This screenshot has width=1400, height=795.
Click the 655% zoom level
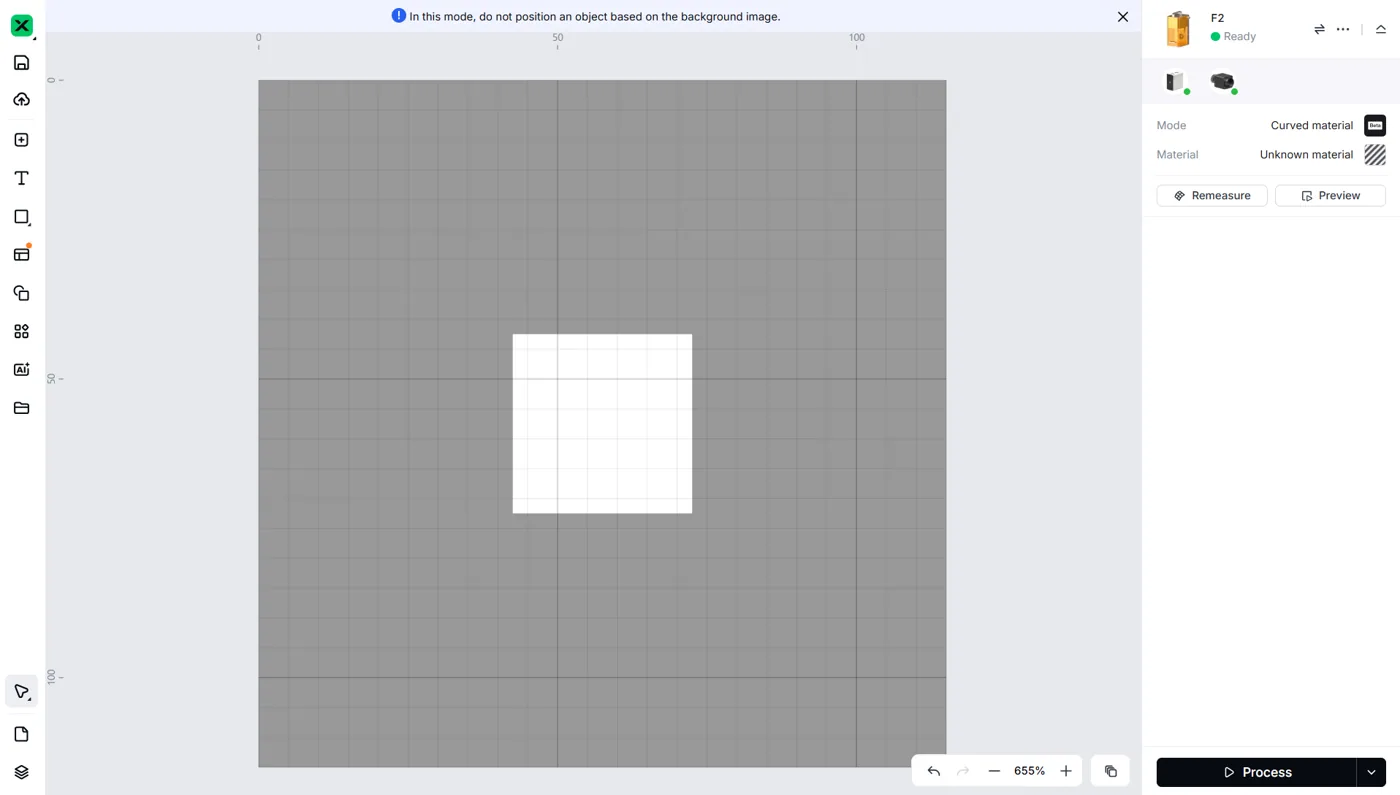click(1029, 771)
